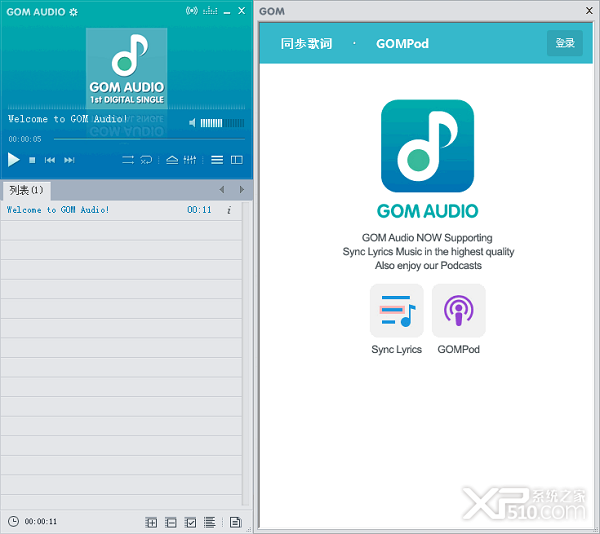Open file using the eject icon
The height and width of the screenshot is (534, 600).
click(x=172, y=160)
